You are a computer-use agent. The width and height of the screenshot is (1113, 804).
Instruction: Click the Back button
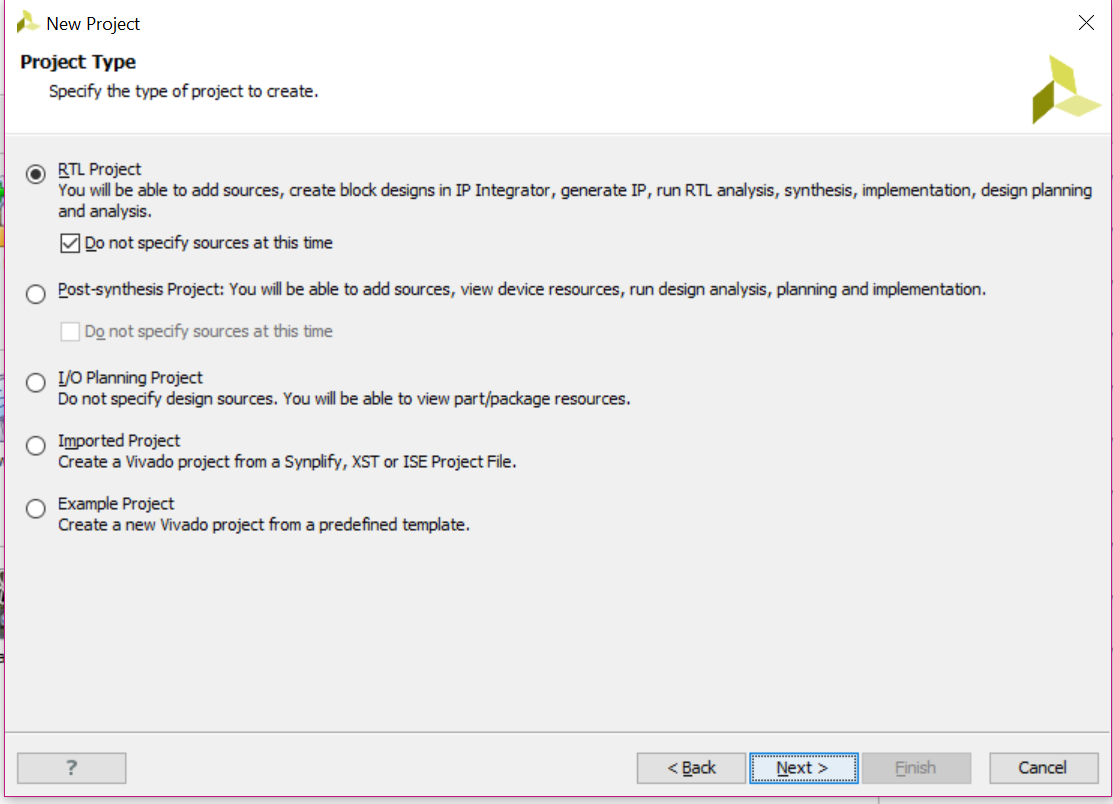[690, 768]
